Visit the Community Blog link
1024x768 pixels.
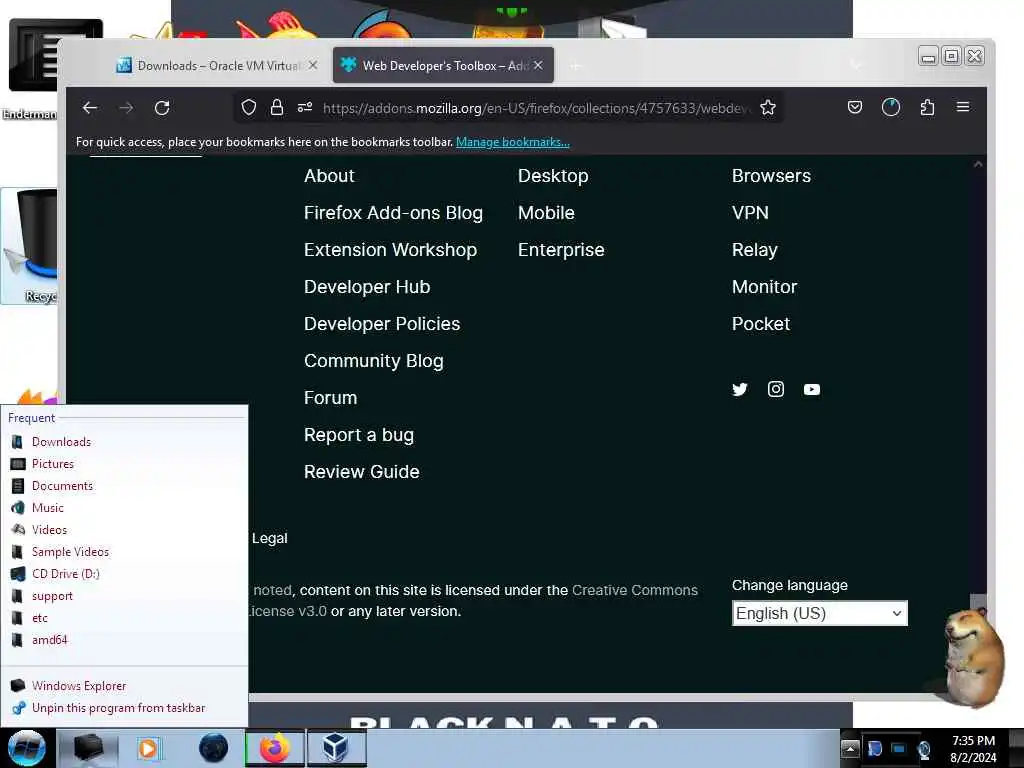(374, 361)
